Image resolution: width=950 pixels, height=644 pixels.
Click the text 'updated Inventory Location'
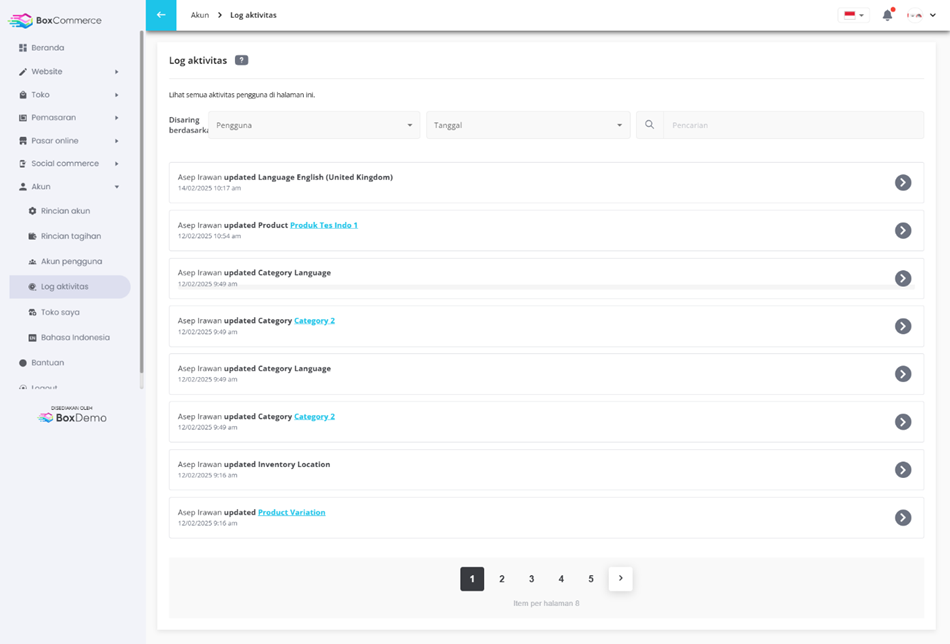coord(277,464)
